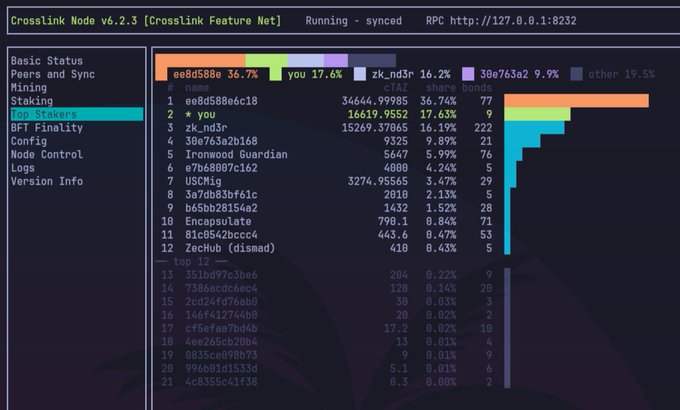The height and width of the screenshot is (410, 680).
Task: Select staker row ee8d588e6c18
Action: pyautogui.click(x=326, y=101)
